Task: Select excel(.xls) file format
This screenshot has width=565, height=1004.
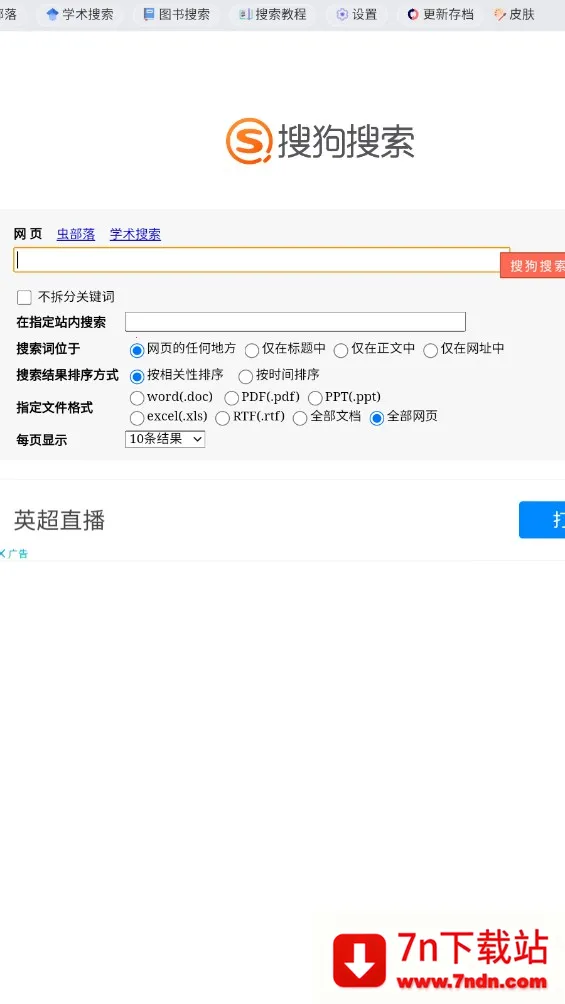Action: 136,418
